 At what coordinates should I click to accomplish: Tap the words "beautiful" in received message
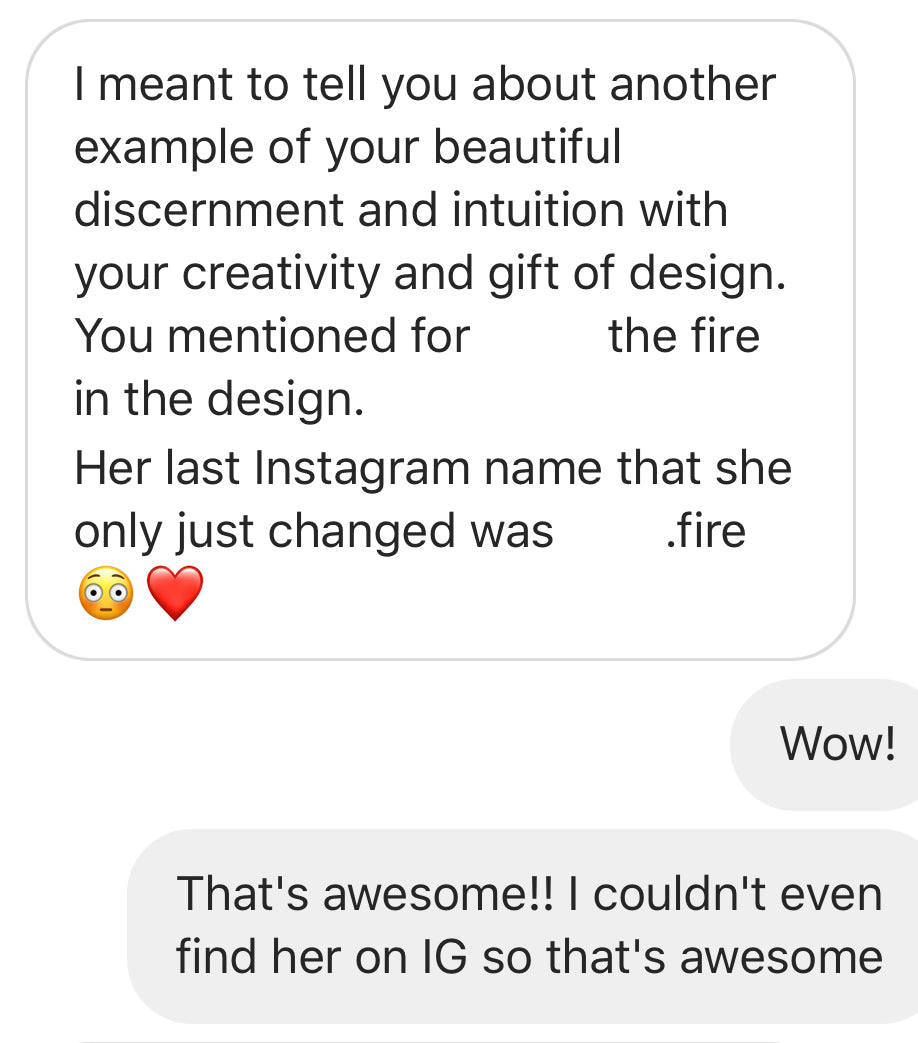527,147
